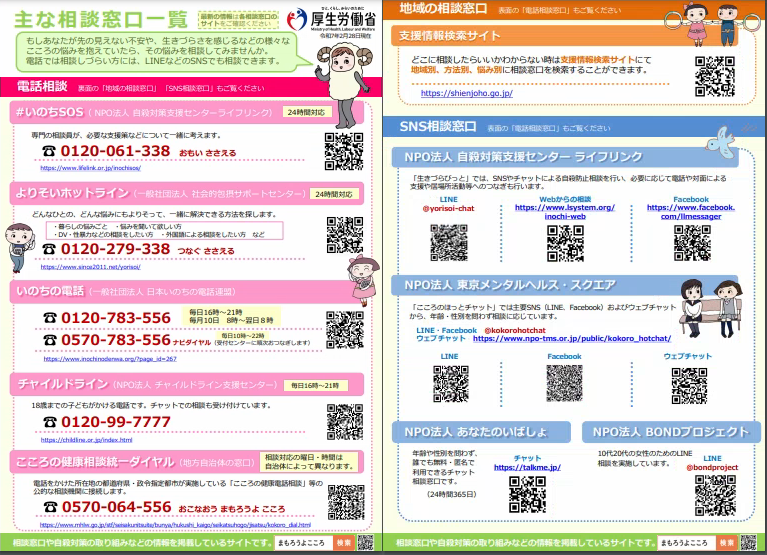767x555 pixels.
Task: Open the since2011.net/yorisoi link
Action: pos(90,267)
